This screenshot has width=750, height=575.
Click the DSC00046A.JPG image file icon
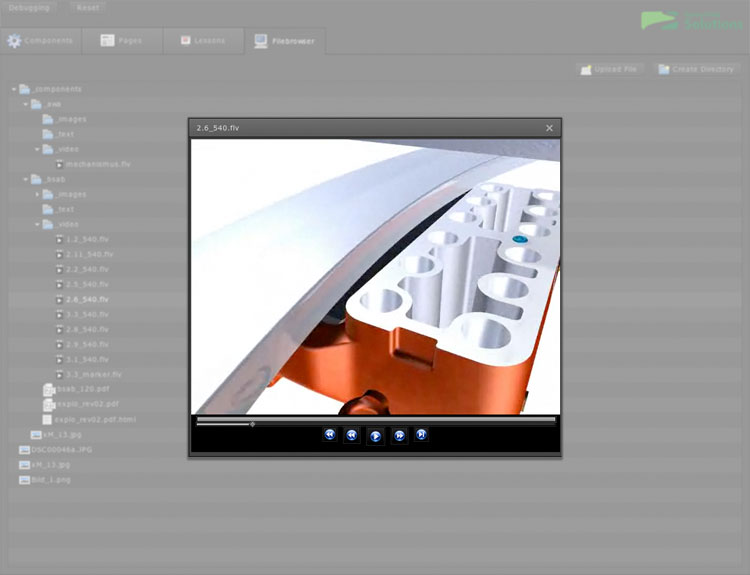(x=24, y=450)
